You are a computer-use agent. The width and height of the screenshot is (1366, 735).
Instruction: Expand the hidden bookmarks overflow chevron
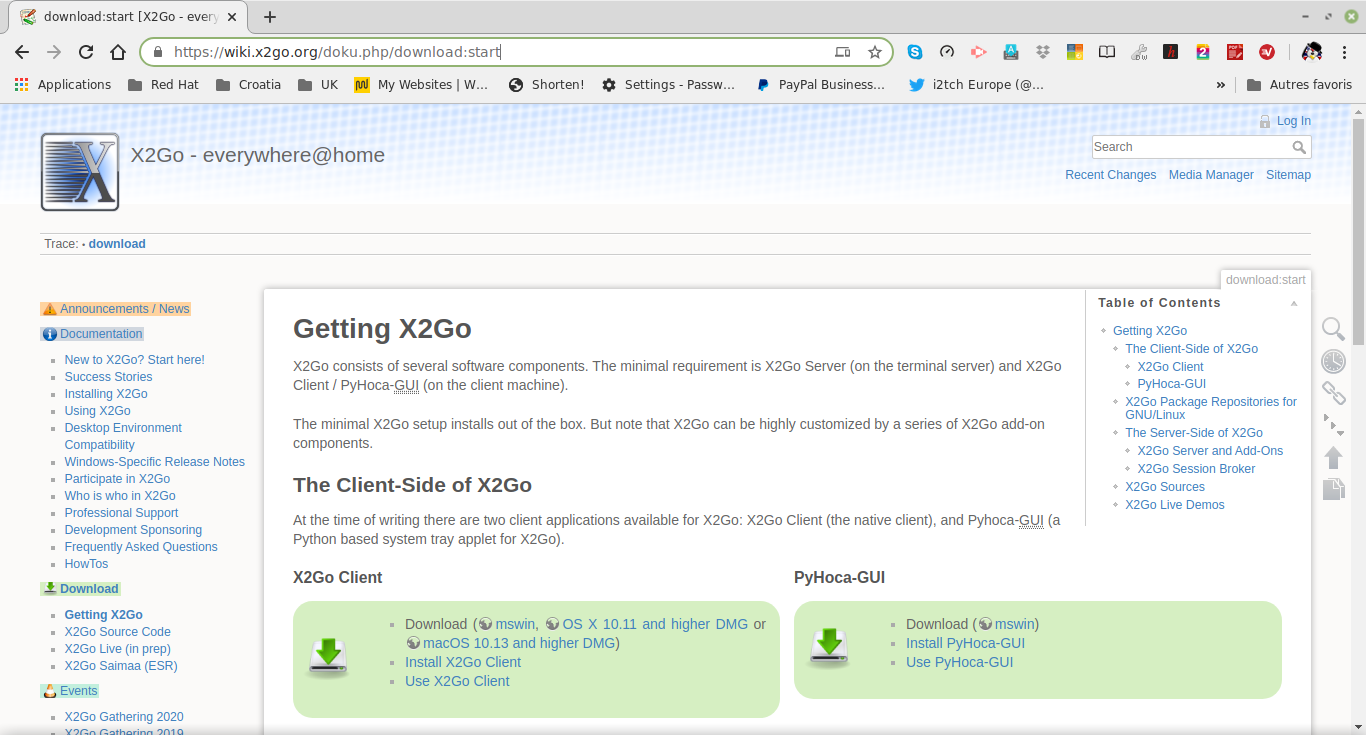pos(1221,85)
